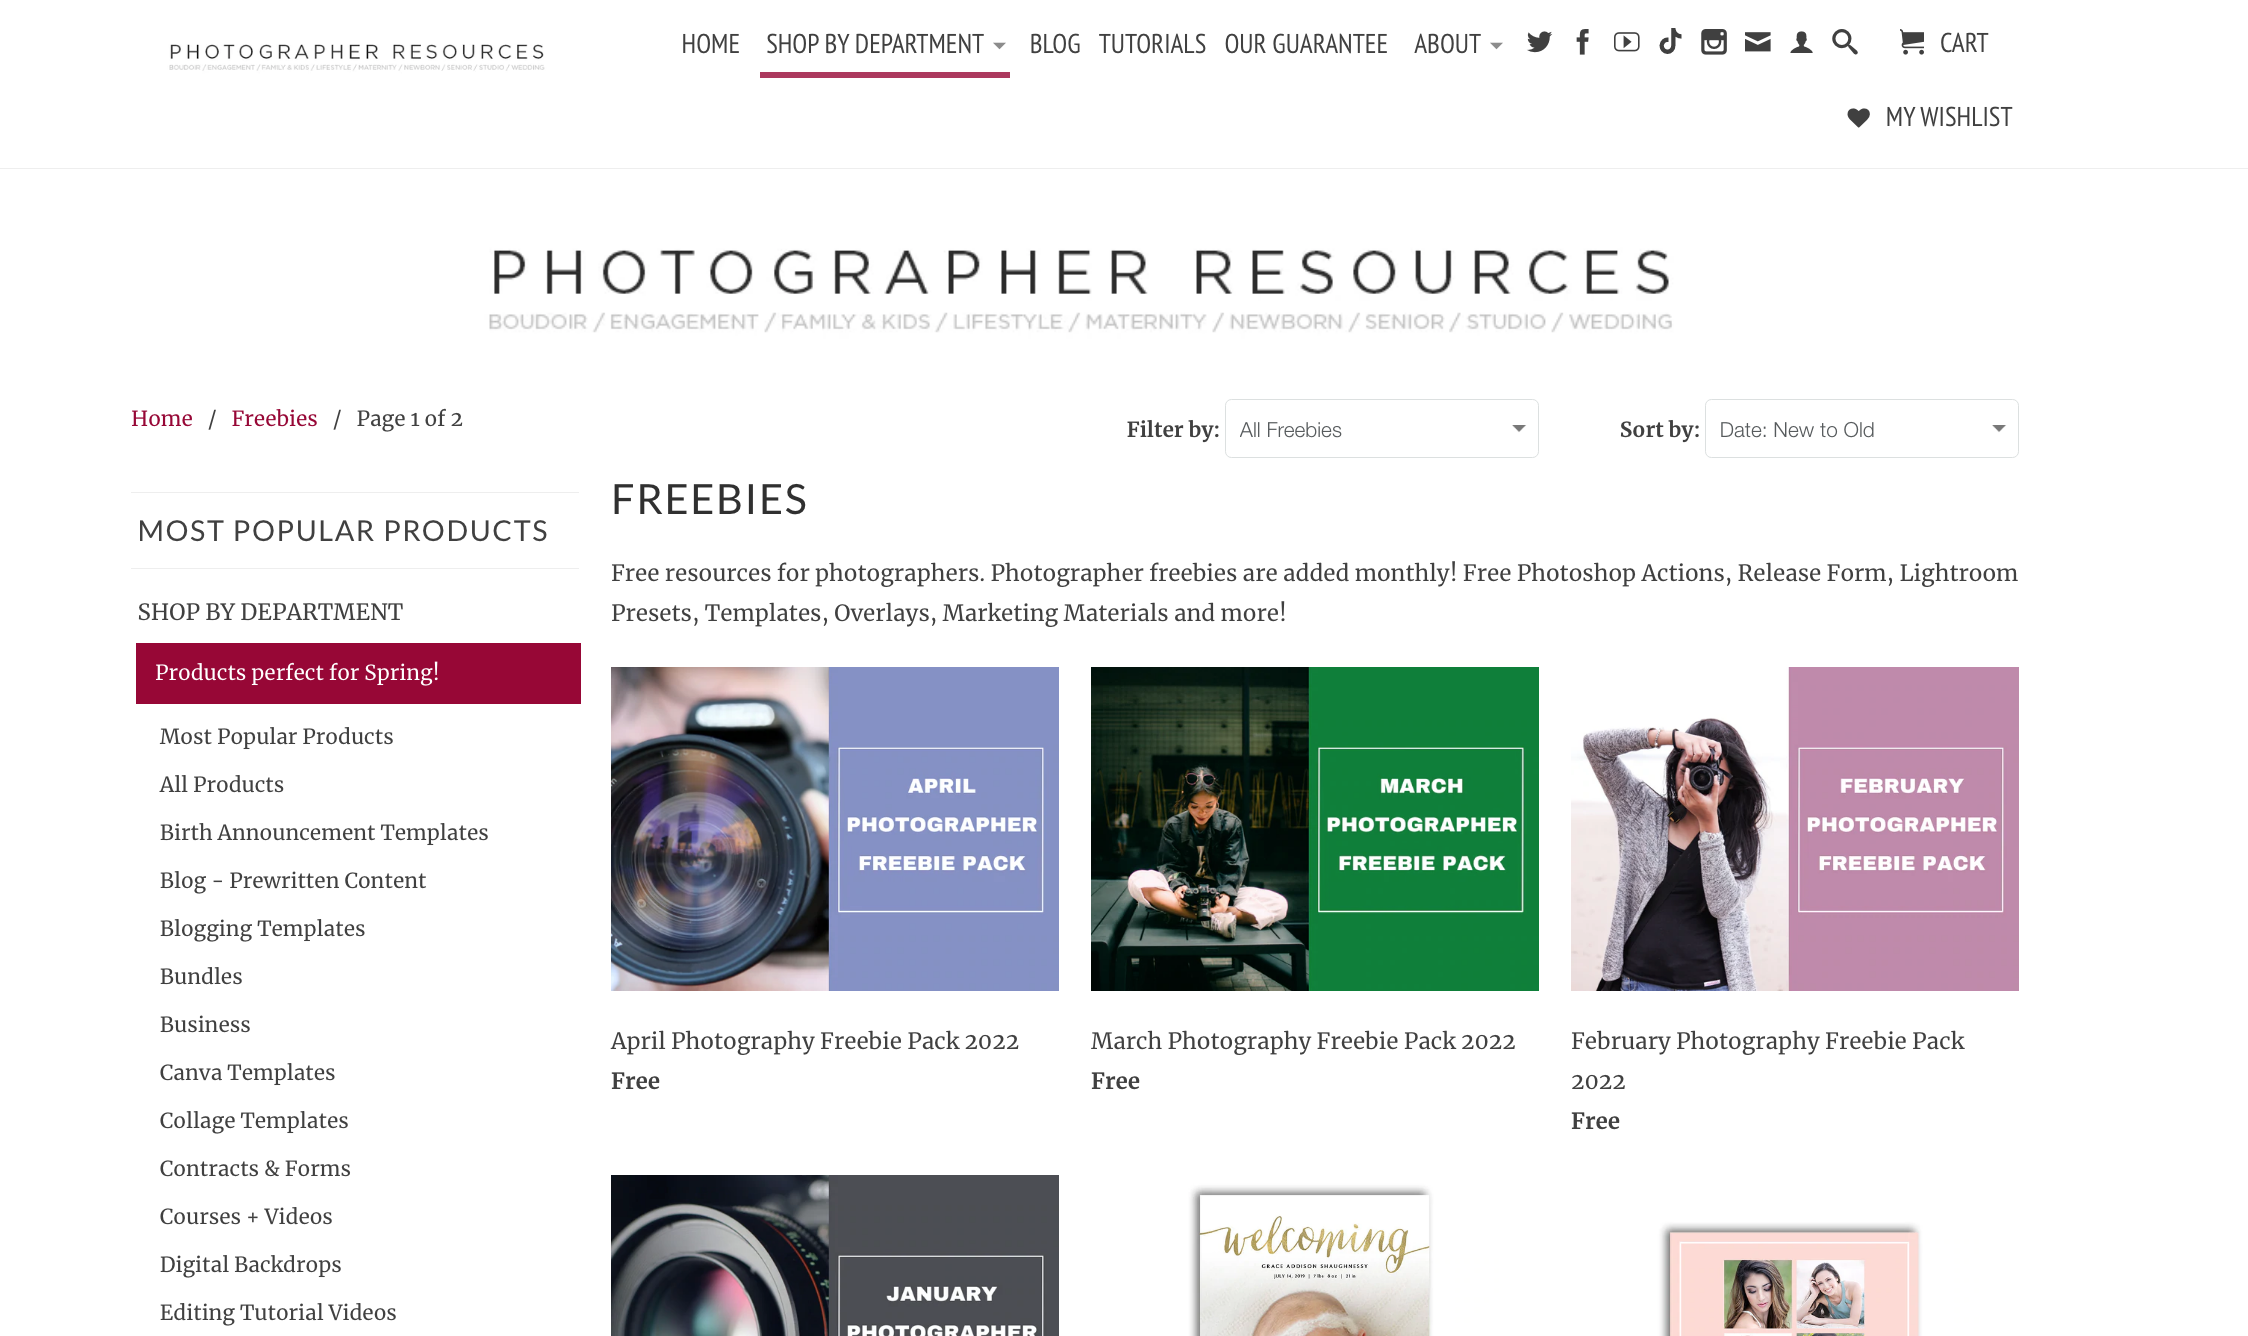Click the small Photographer Resources header logo
This screenshot has width=2248, height=1336.
coord(357,55)
